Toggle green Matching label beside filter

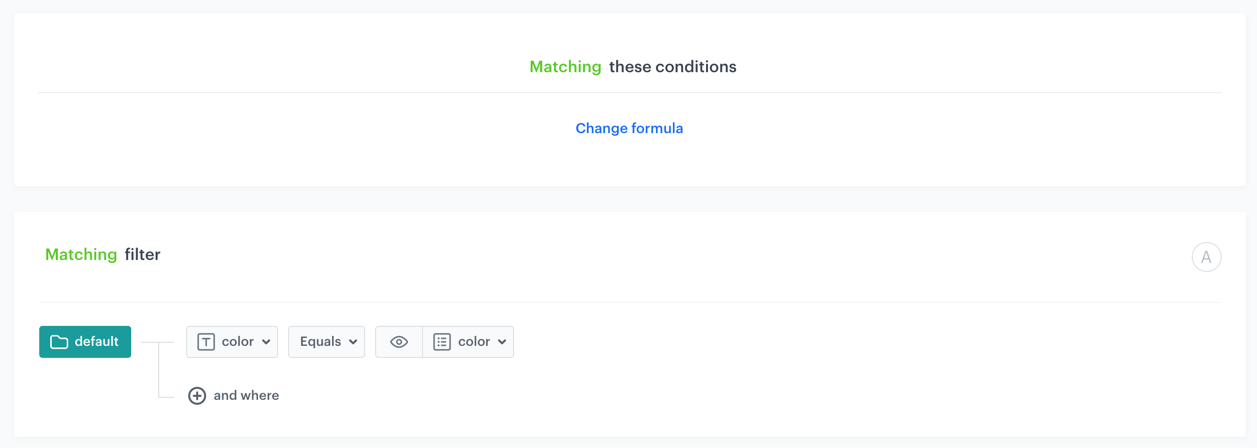coord(81,255)
